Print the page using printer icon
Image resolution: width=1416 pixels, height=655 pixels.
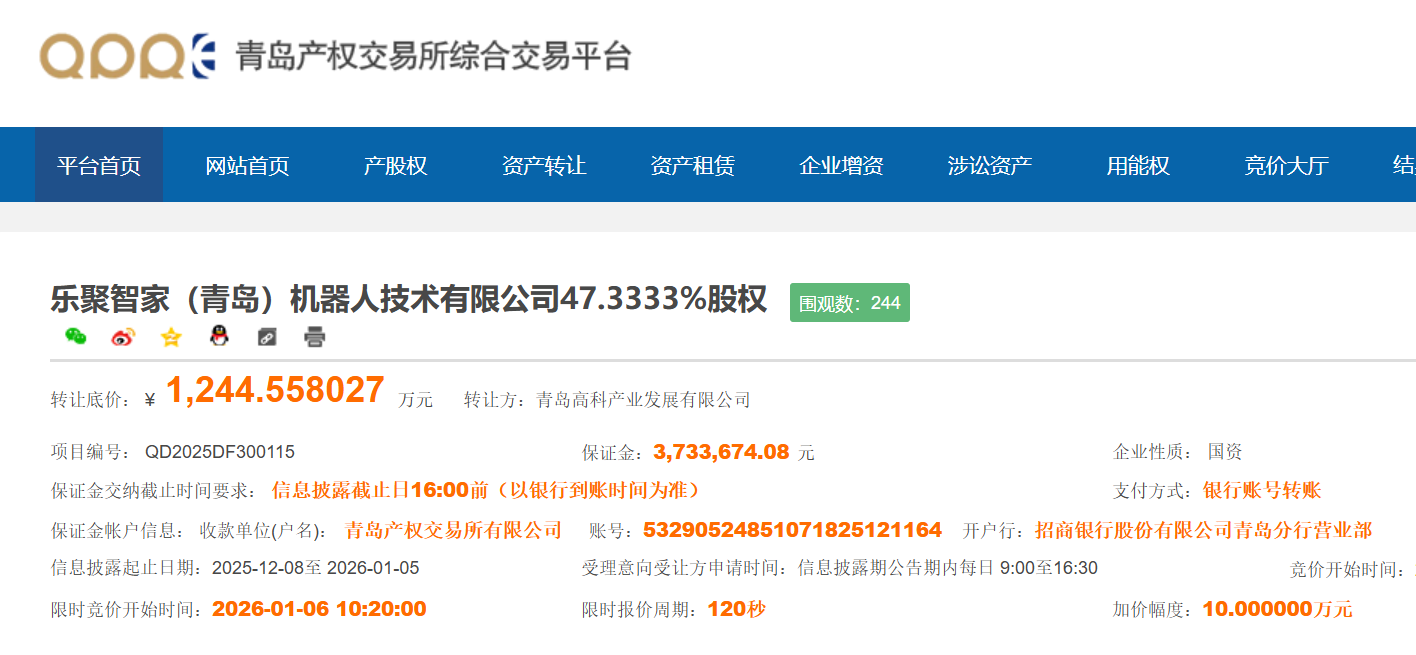(x=315, y=337)
